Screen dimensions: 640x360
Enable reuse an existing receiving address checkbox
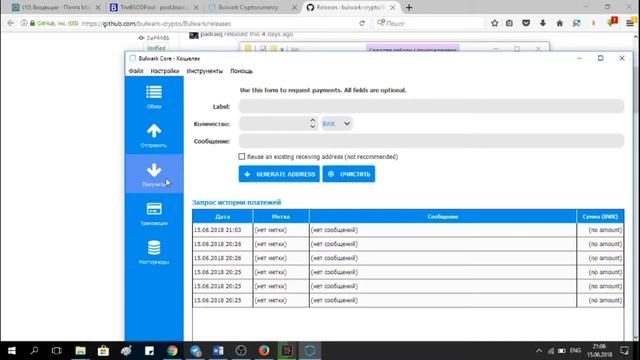(242, 157)
